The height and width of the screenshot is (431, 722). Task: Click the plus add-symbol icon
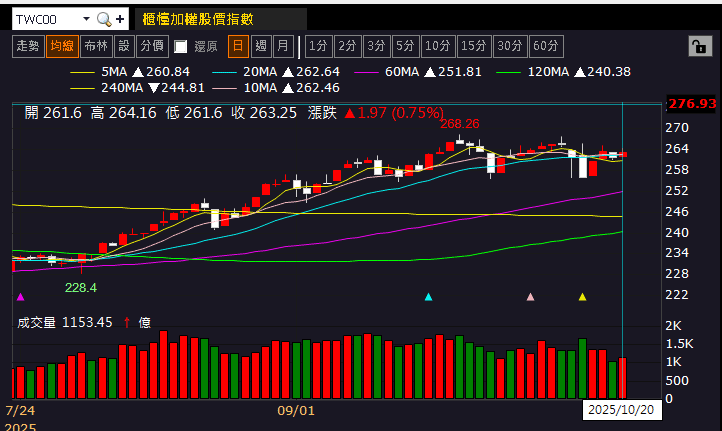click(120, 19)
